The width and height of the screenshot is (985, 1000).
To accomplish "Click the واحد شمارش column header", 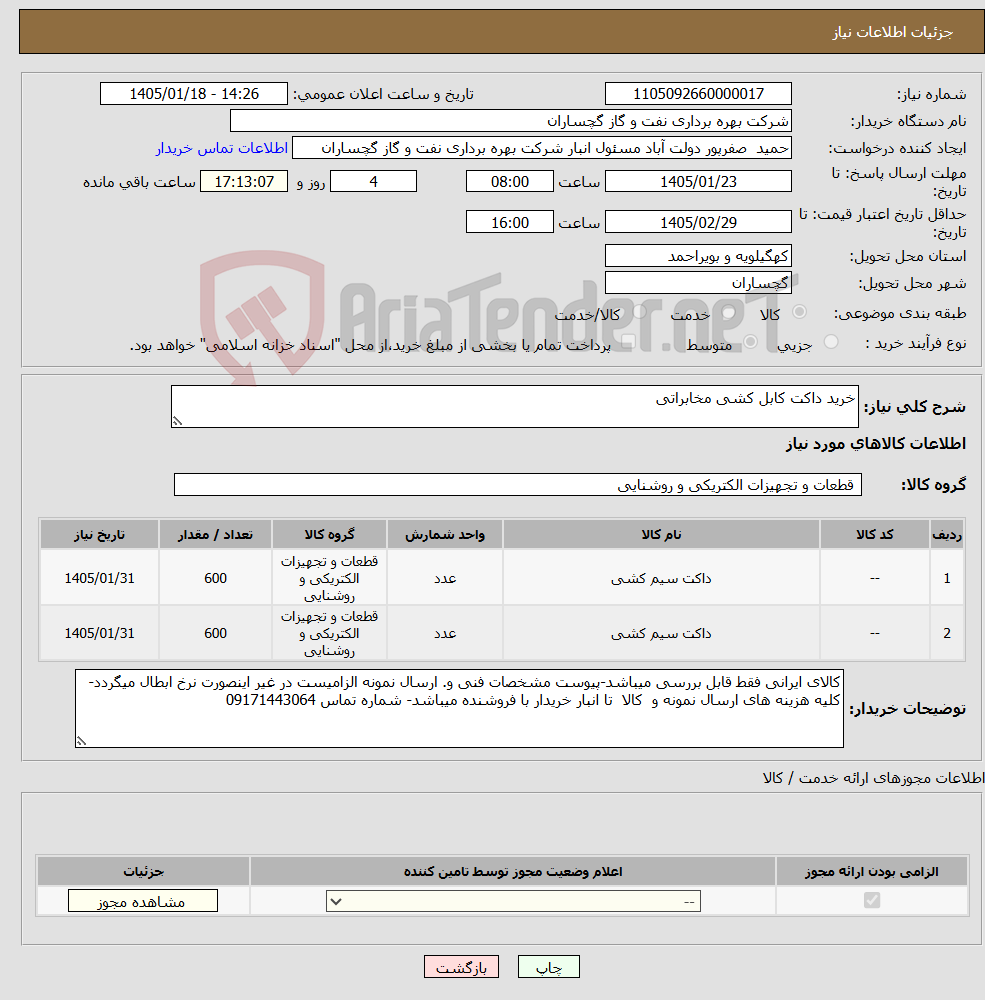I will coord(445,534).
